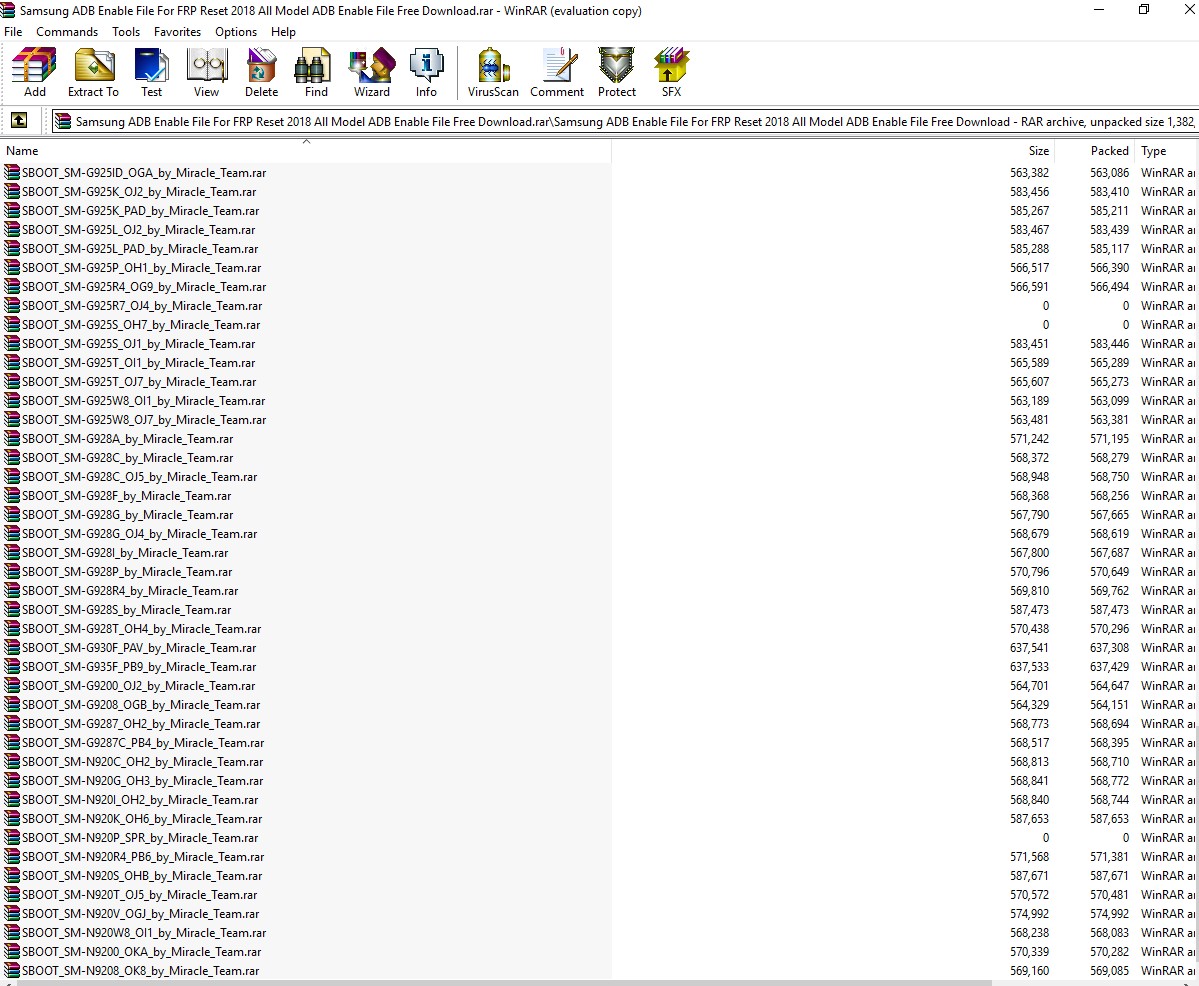Select SBOOT_SM-G928I_by_Miracle_Team.rar
The height and width of the screenshot is (986, 1199).
(125, 553)
